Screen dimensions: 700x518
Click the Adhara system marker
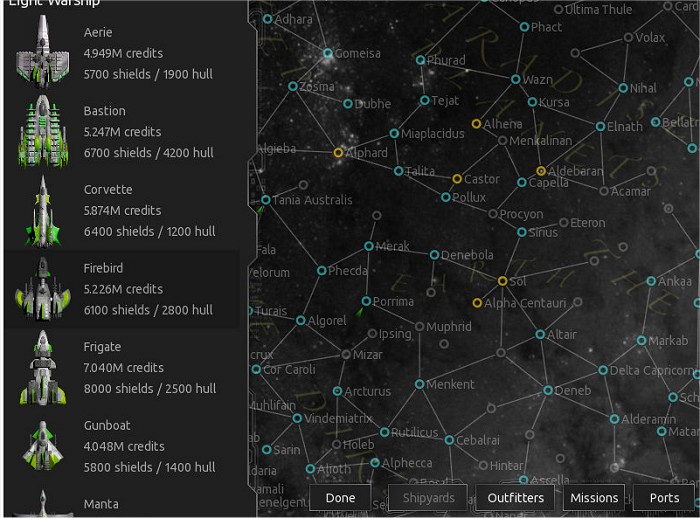(267, 19)
